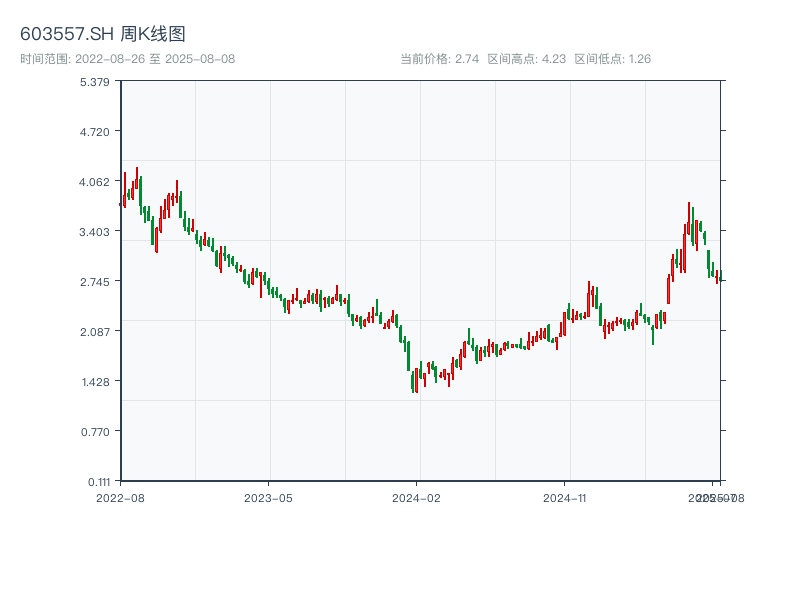This screenshot has width=800, height=600.
Task: Click the interval low 1.26 label
Action: 612,59
